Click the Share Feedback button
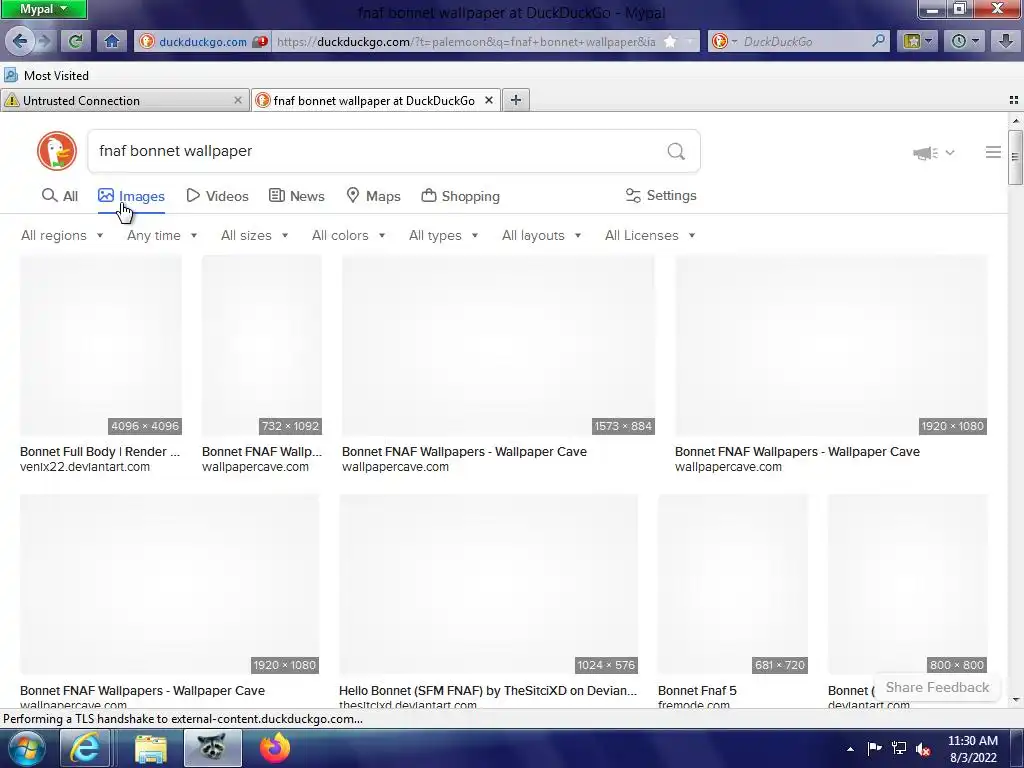The image size is (1024, 768). [937, 687]
